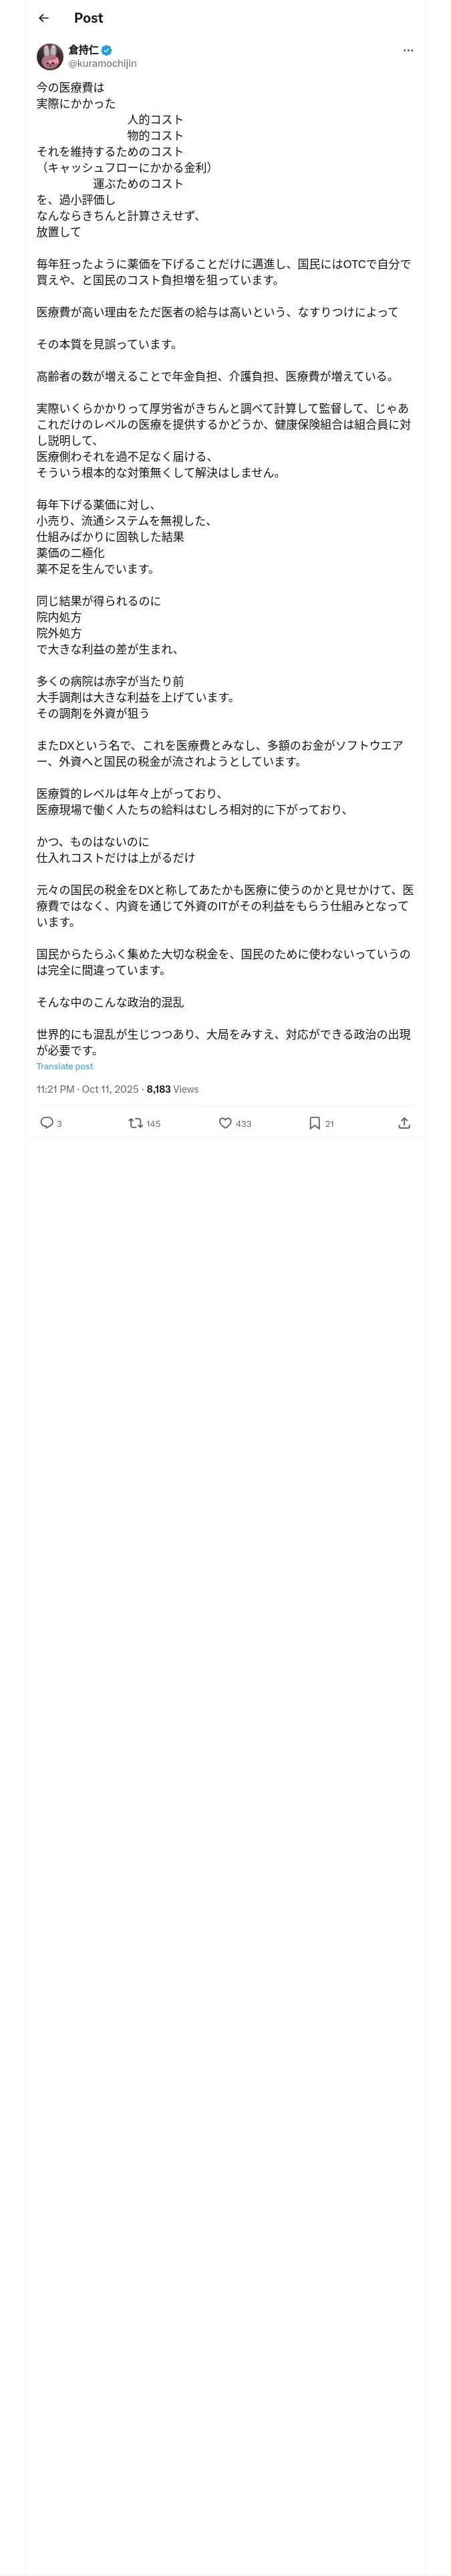Open the three-dot more options menu
The width and height of the screenshot is (451, 2576).
click(x=408, y=50)
